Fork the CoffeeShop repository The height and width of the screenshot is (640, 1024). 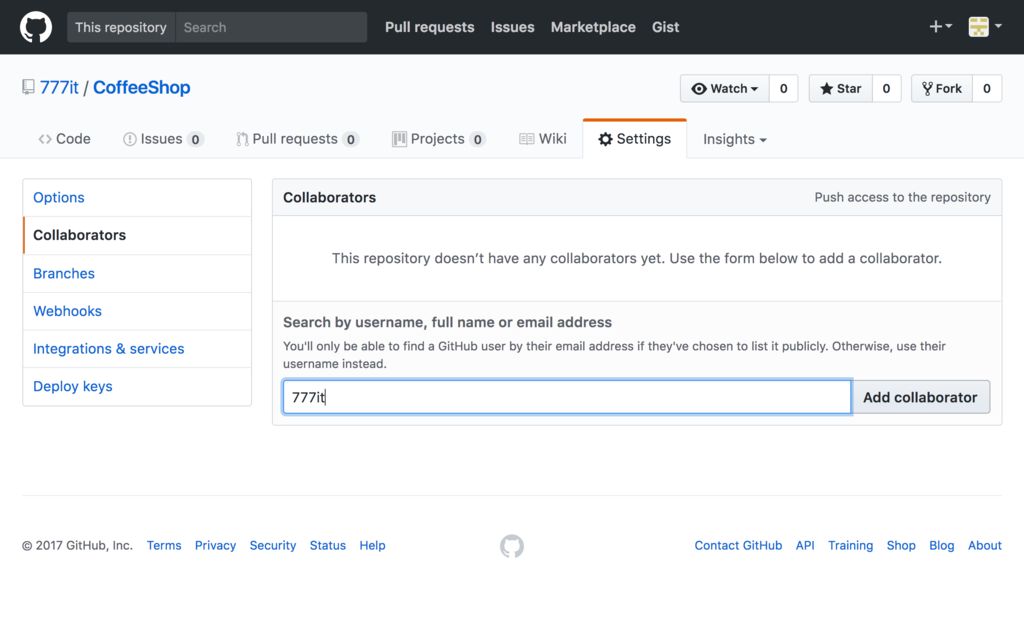tap(942, 89)
